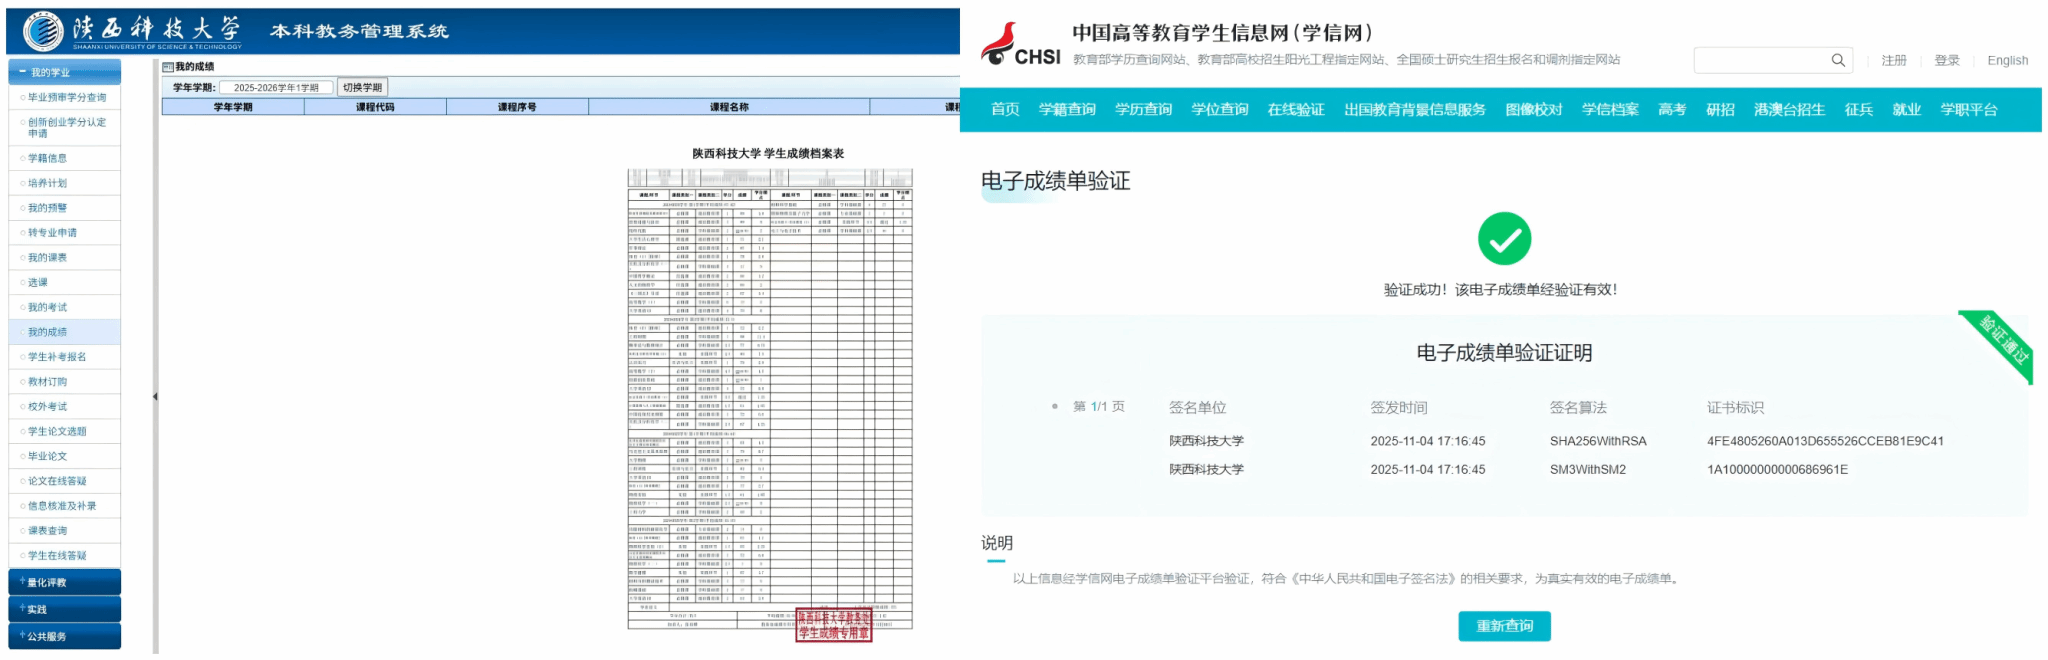The width and height of the screenshot is (2048, 660).
Task: Click the 我的成绩 panel title icon
Action: [x=168, y=67]
